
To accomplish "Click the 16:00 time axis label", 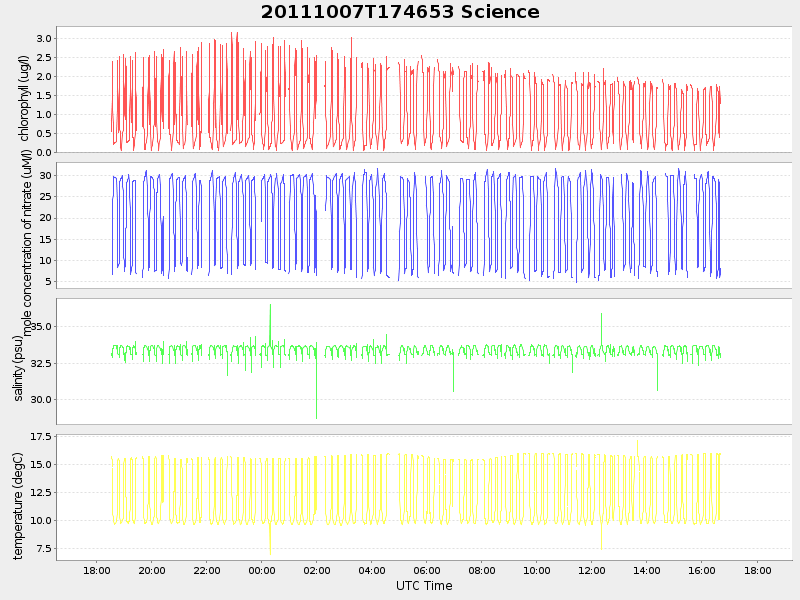I will coord(702,570).
